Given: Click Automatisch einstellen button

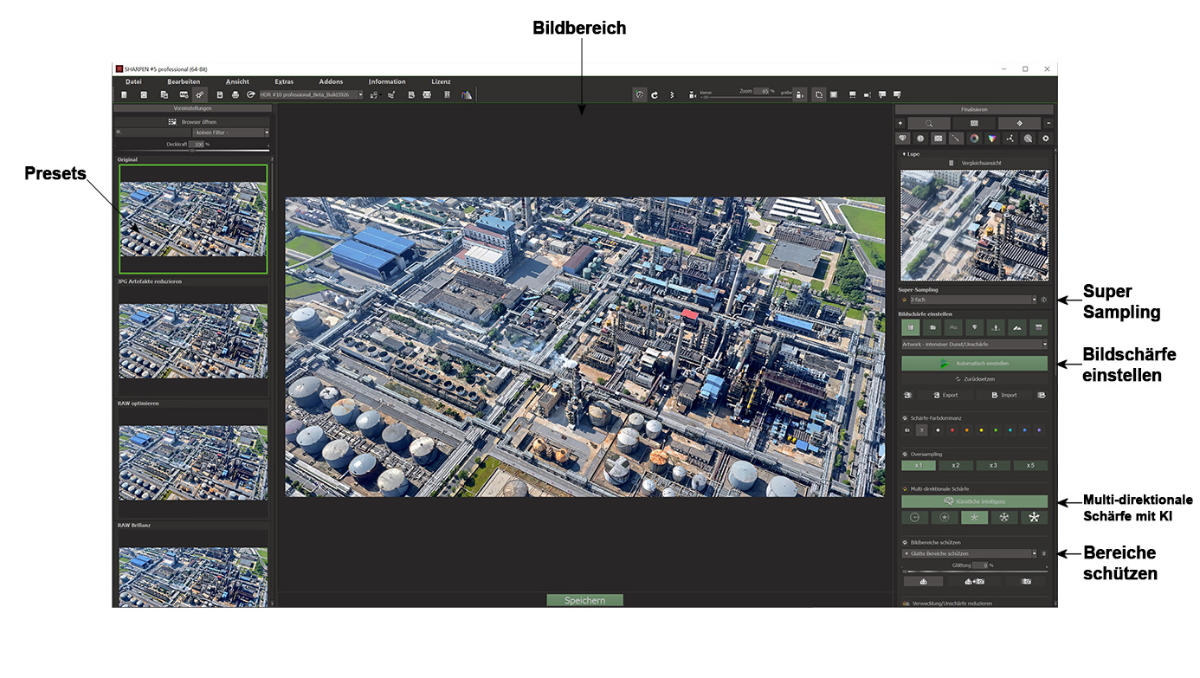Looking at the screenshot, I should click(974, 363).
